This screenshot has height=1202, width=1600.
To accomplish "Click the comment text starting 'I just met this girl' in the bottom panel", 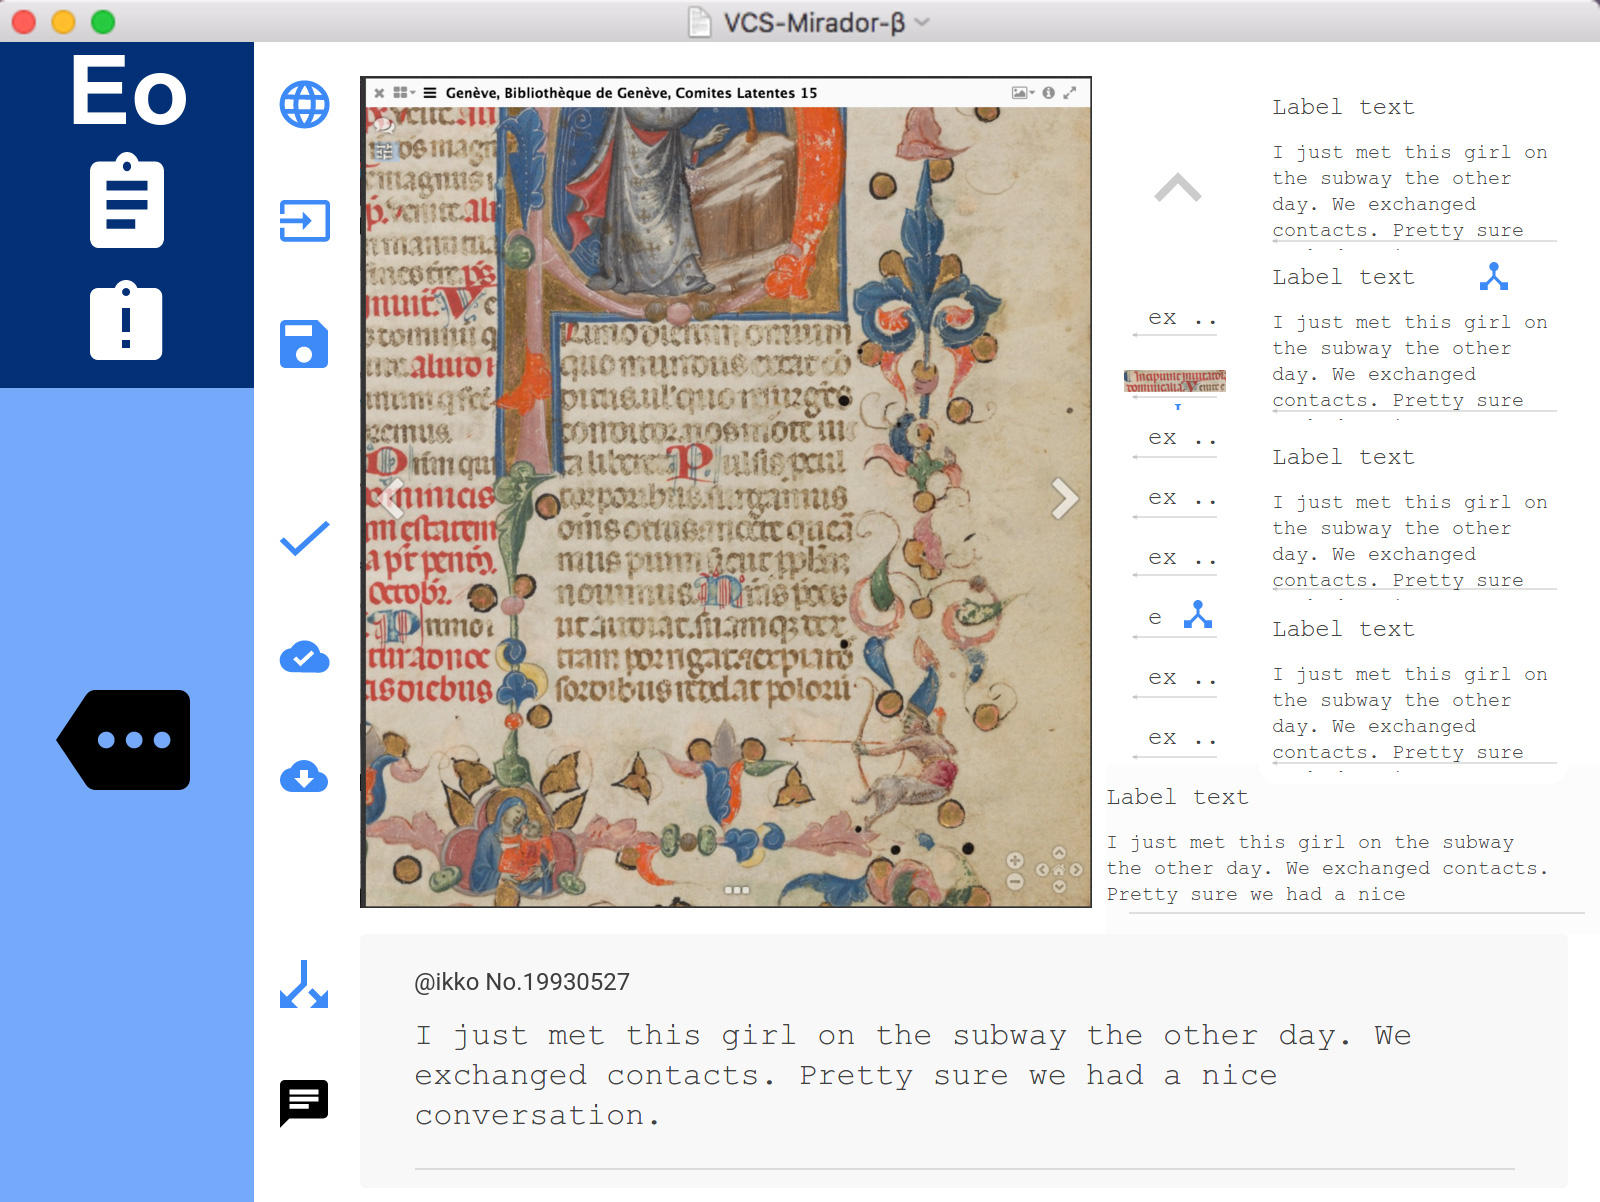I will coord(913,1075).
